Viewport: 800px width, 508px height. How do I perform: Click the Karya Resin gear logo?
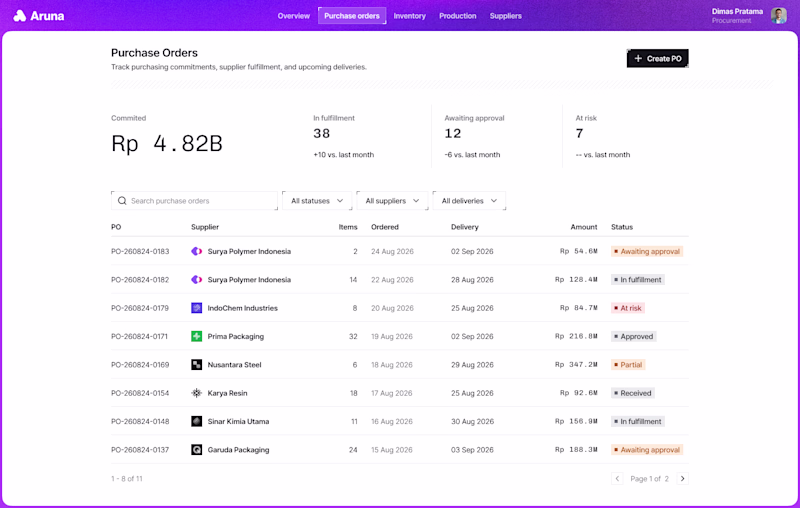[x=196, y=393]
